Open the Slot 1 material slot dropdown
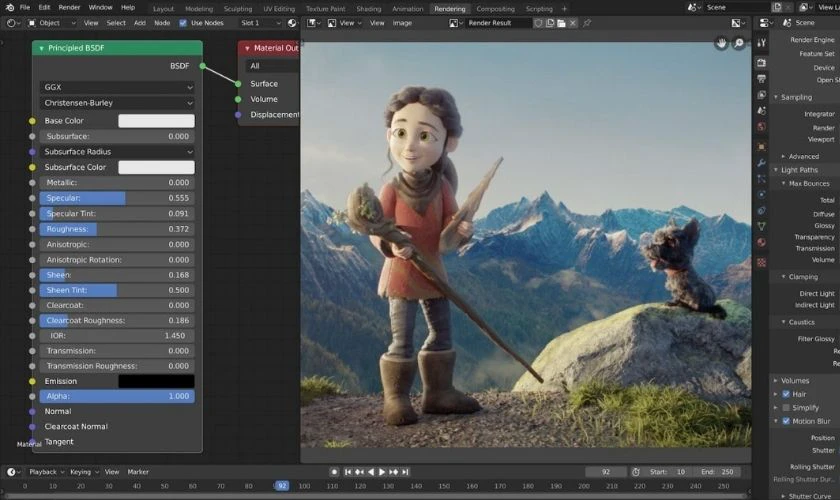Image resolution: width=840 pixels, height=500 pixels. [260, 23]
